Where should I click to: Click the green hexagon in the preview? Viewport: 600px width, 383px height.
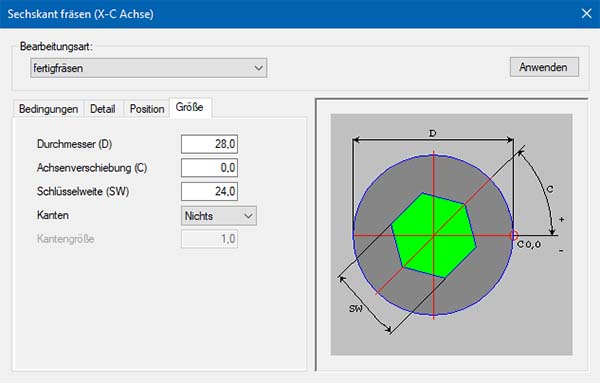433,235
